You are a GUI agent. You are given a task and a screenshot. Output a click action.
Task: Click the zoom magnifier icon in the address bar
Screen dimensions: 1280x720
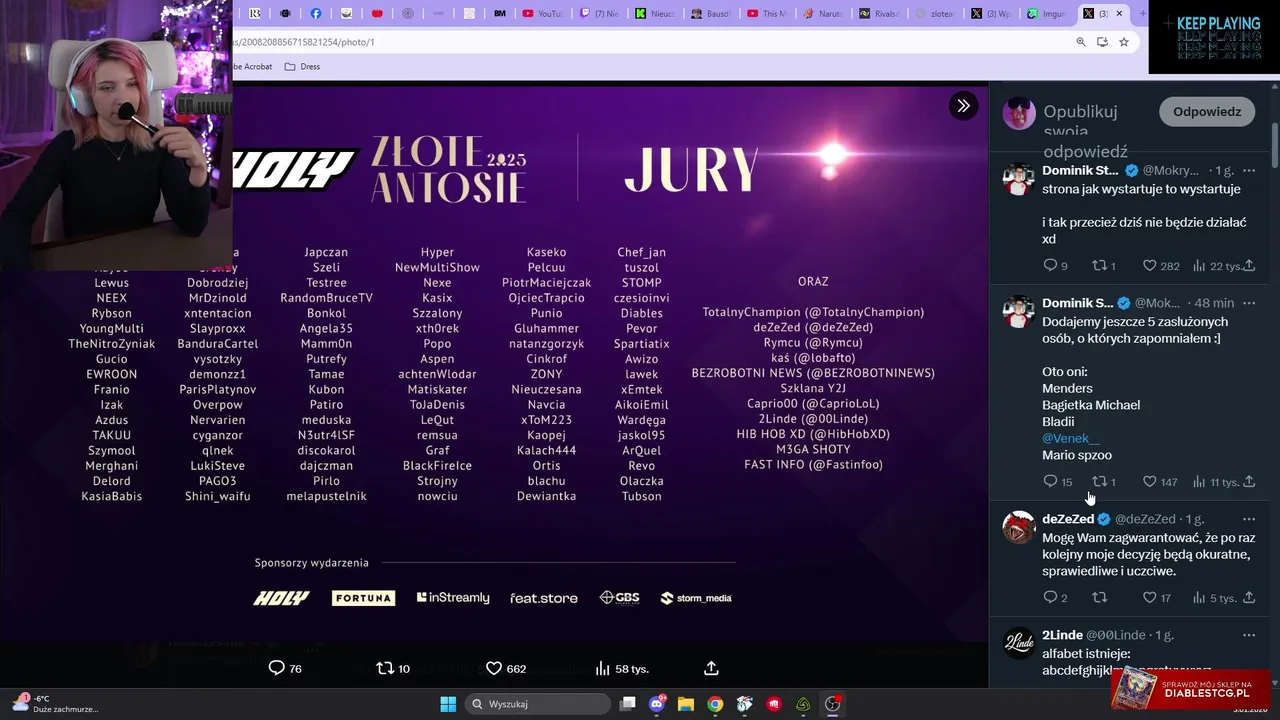click(x=1081, y=42)
